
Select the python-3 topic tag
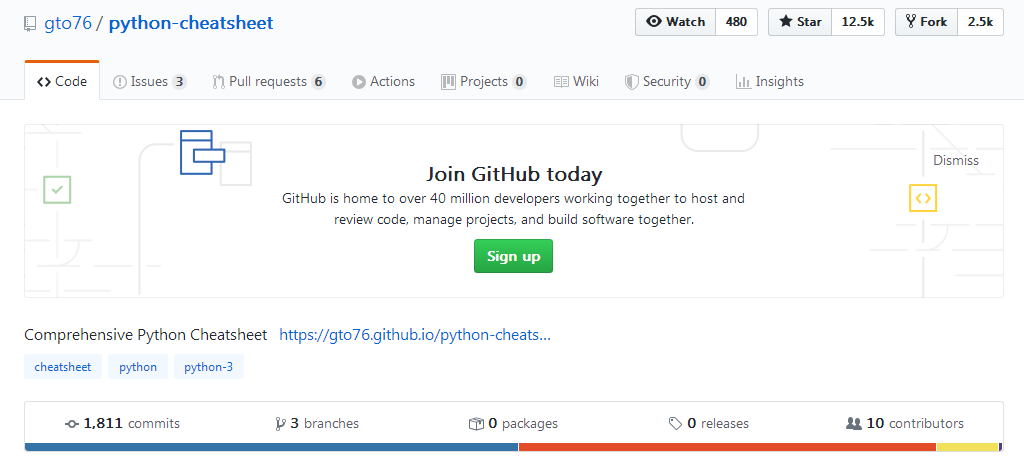click(209, 367)
